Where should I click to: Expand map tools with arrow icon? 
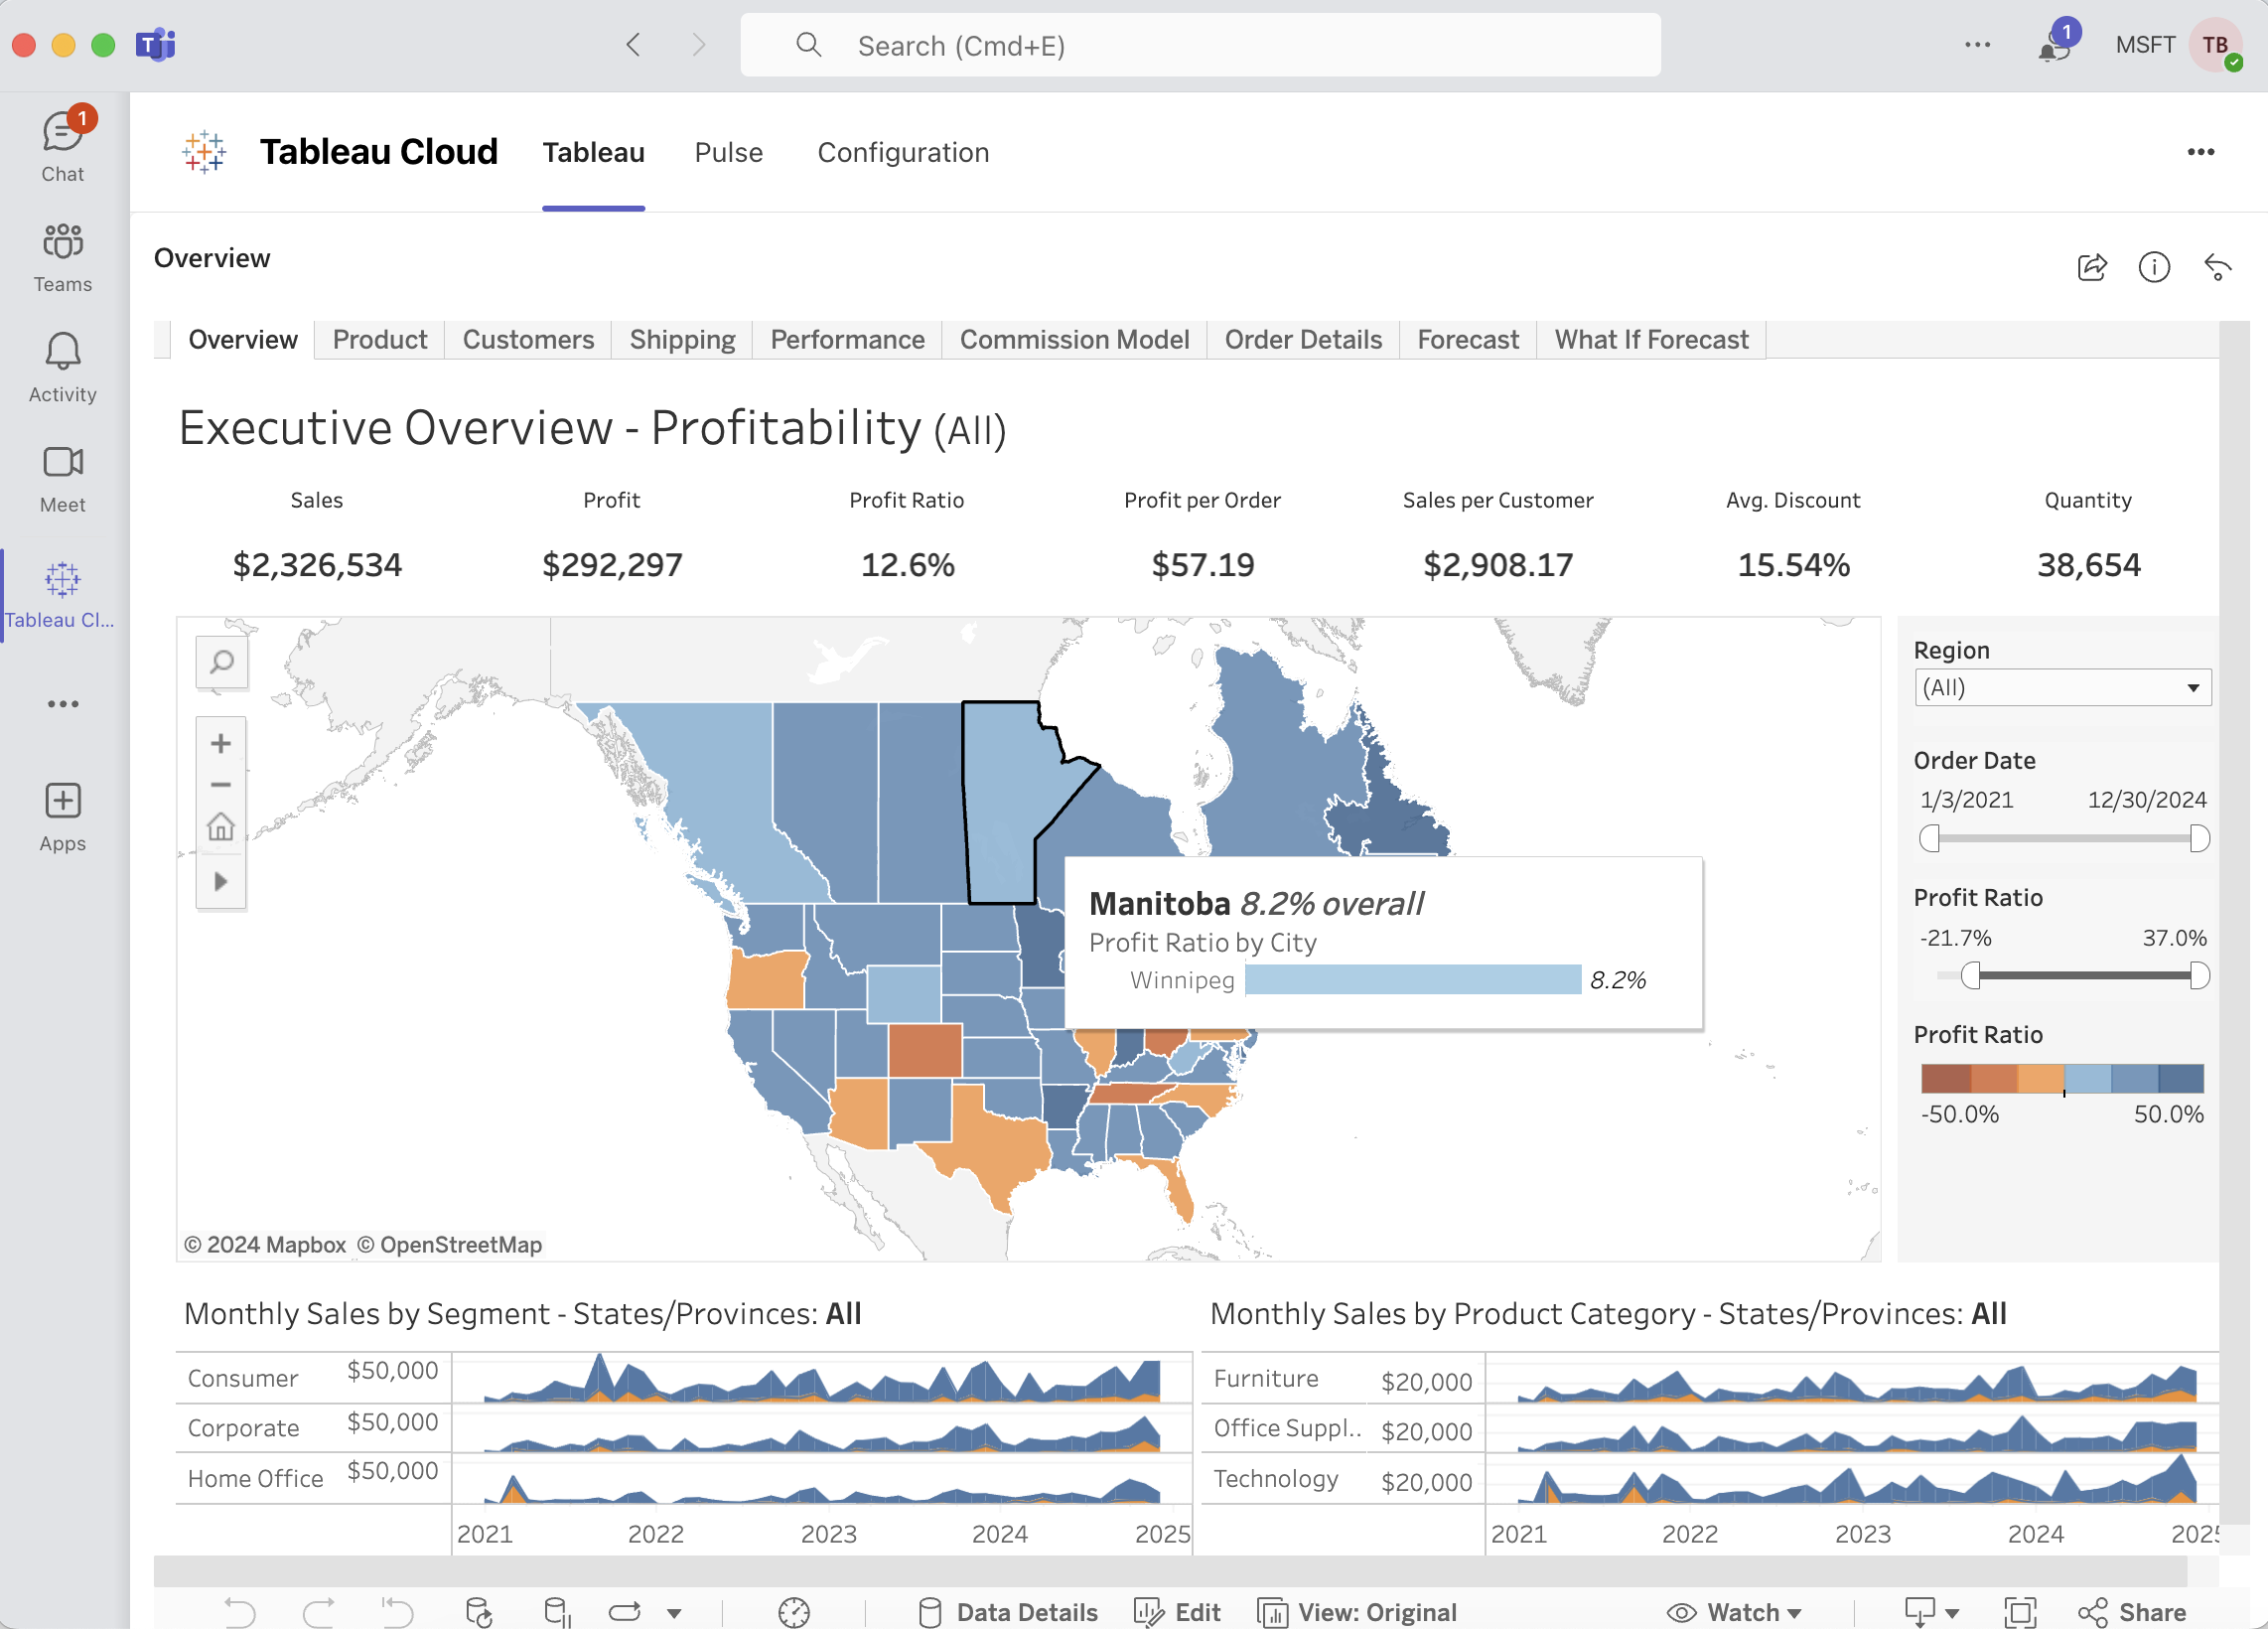pos(221,881)
